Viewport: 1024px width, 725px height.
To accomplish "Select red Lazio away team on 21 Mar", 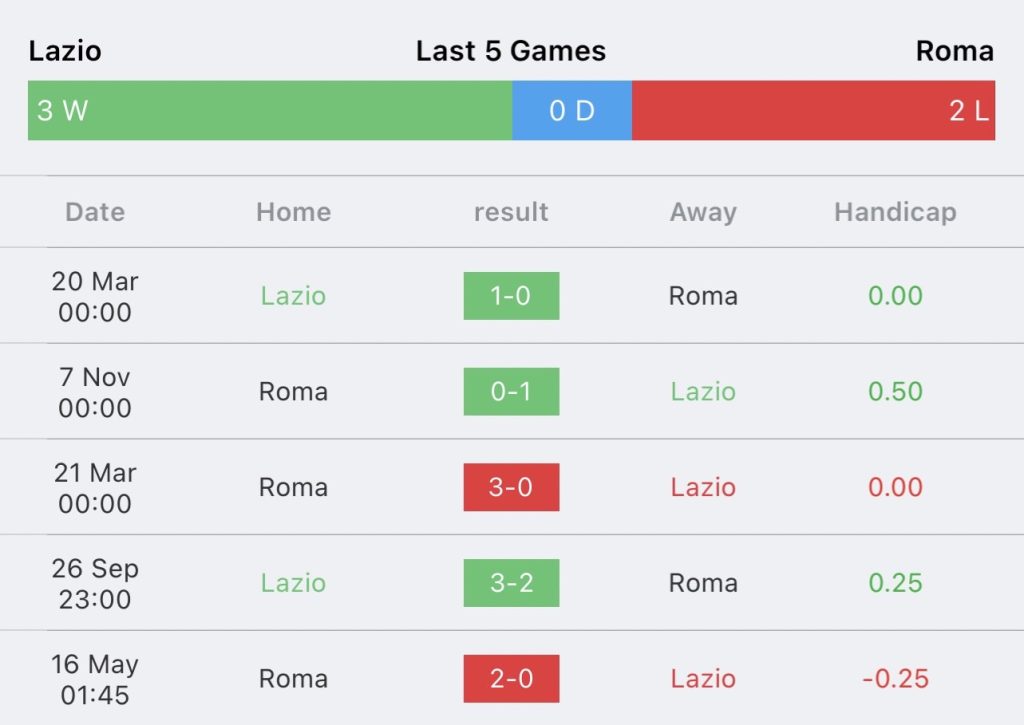I will (x=703, y=487).
